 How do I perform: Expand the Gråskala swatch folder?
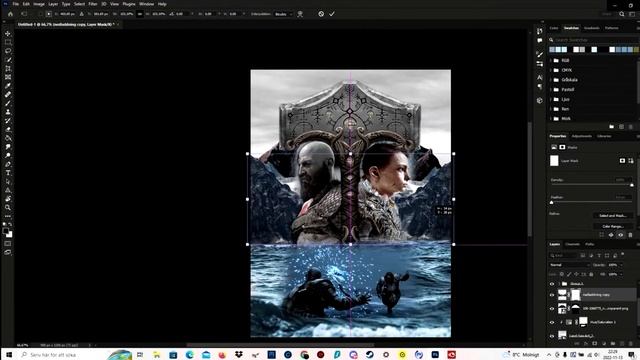551,80
